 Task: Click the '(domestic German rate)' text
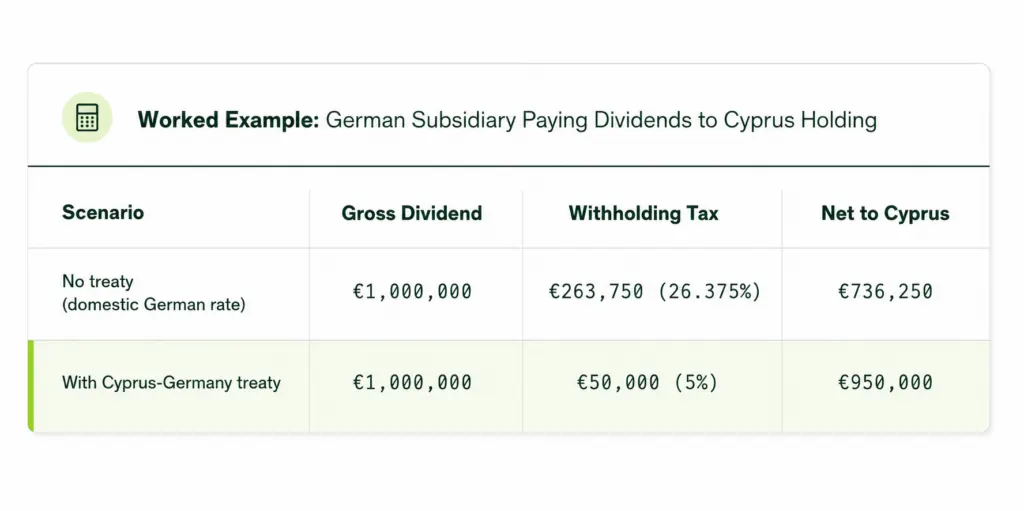click(154, 305)
